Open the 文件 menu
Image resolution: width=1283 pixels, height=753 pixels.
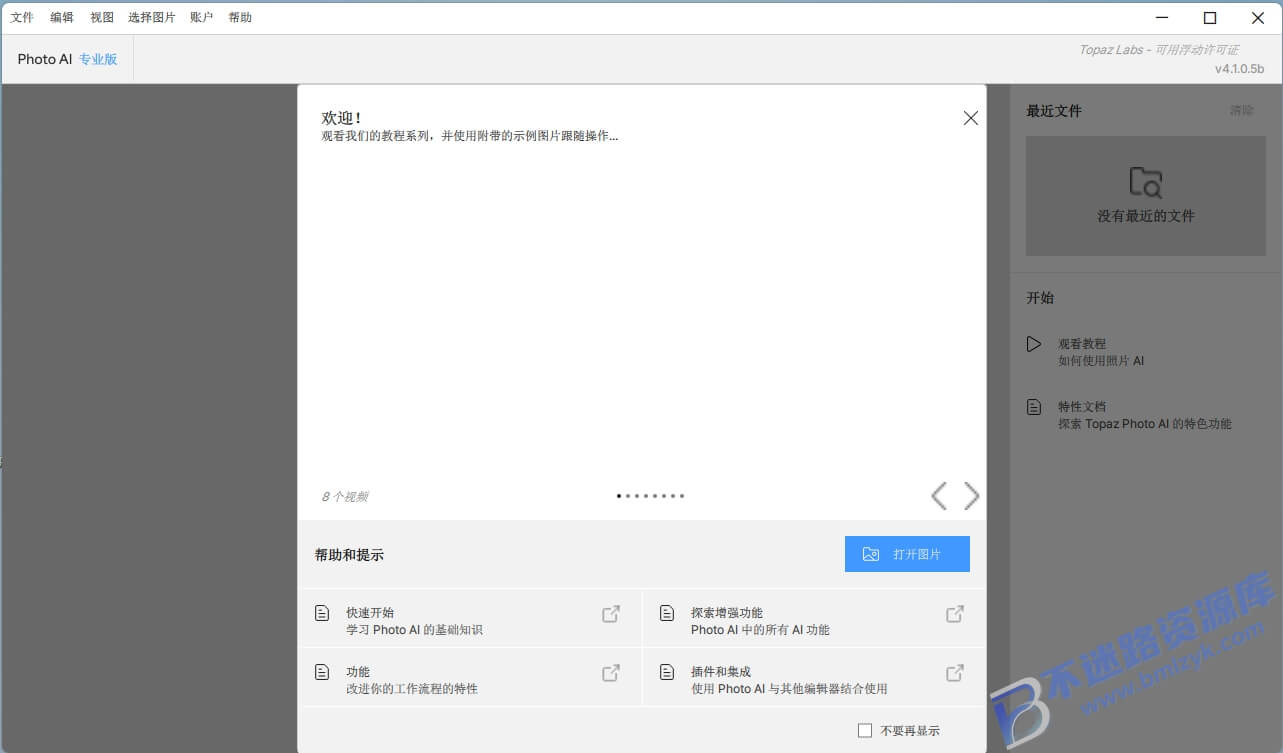pos(22,17)
